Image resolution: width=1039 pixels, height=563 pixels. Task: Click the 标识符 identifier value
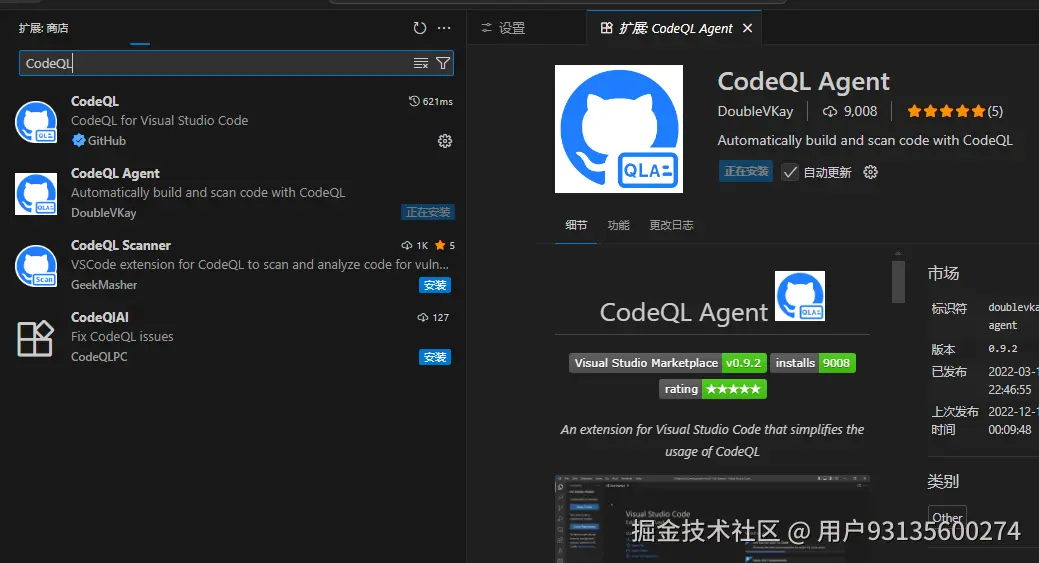pyautogui.click(x=1013, y=316)
